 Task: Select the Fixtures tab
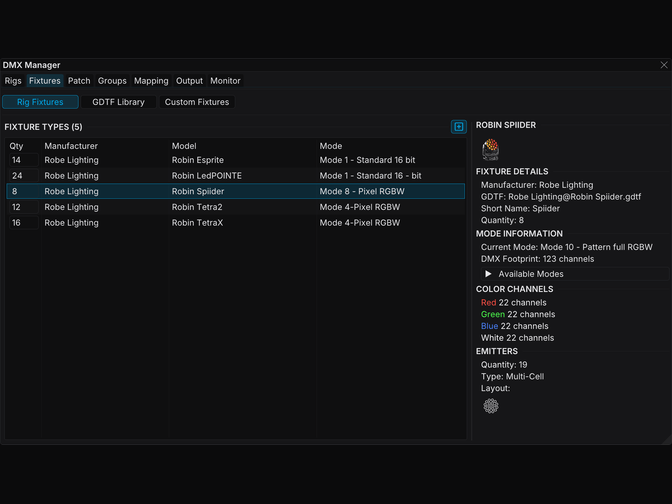point(45,81)
